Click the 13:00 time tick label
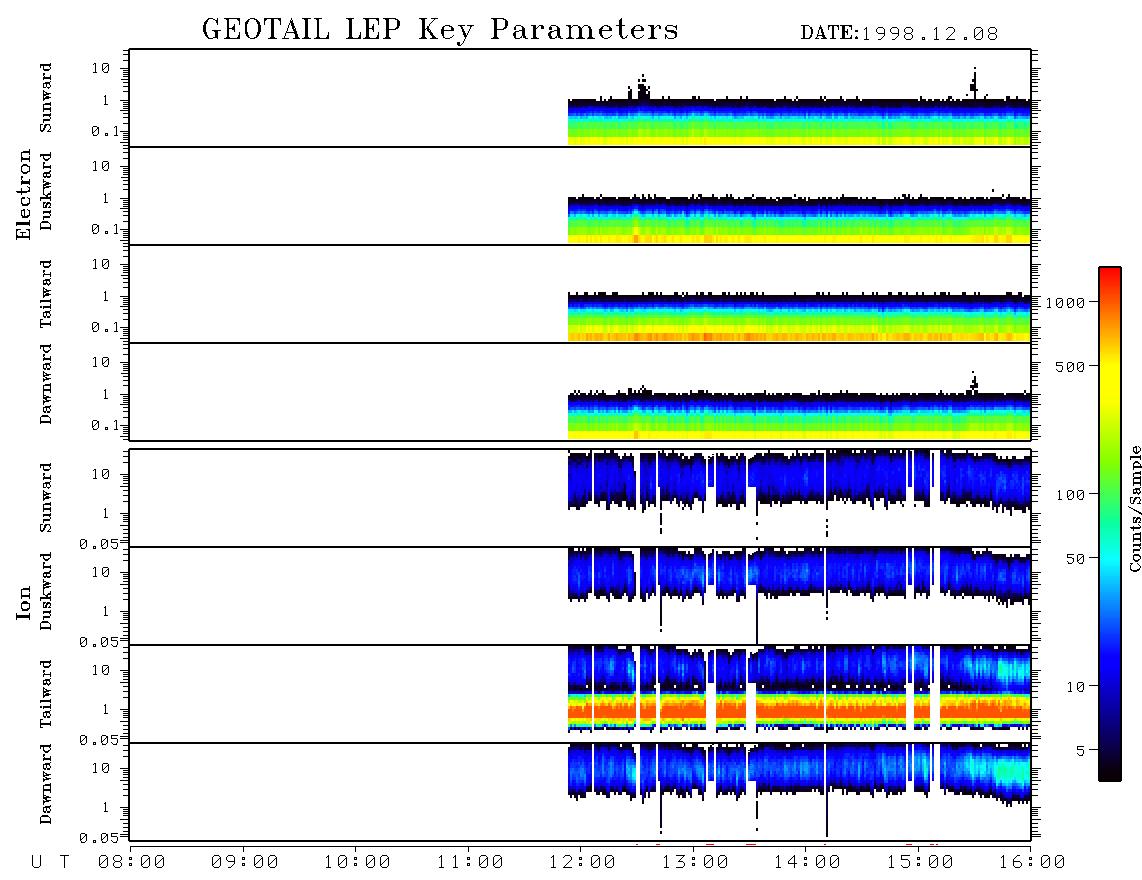The height and width of the screenshot is (880, 1142). [x=695, y=862]
